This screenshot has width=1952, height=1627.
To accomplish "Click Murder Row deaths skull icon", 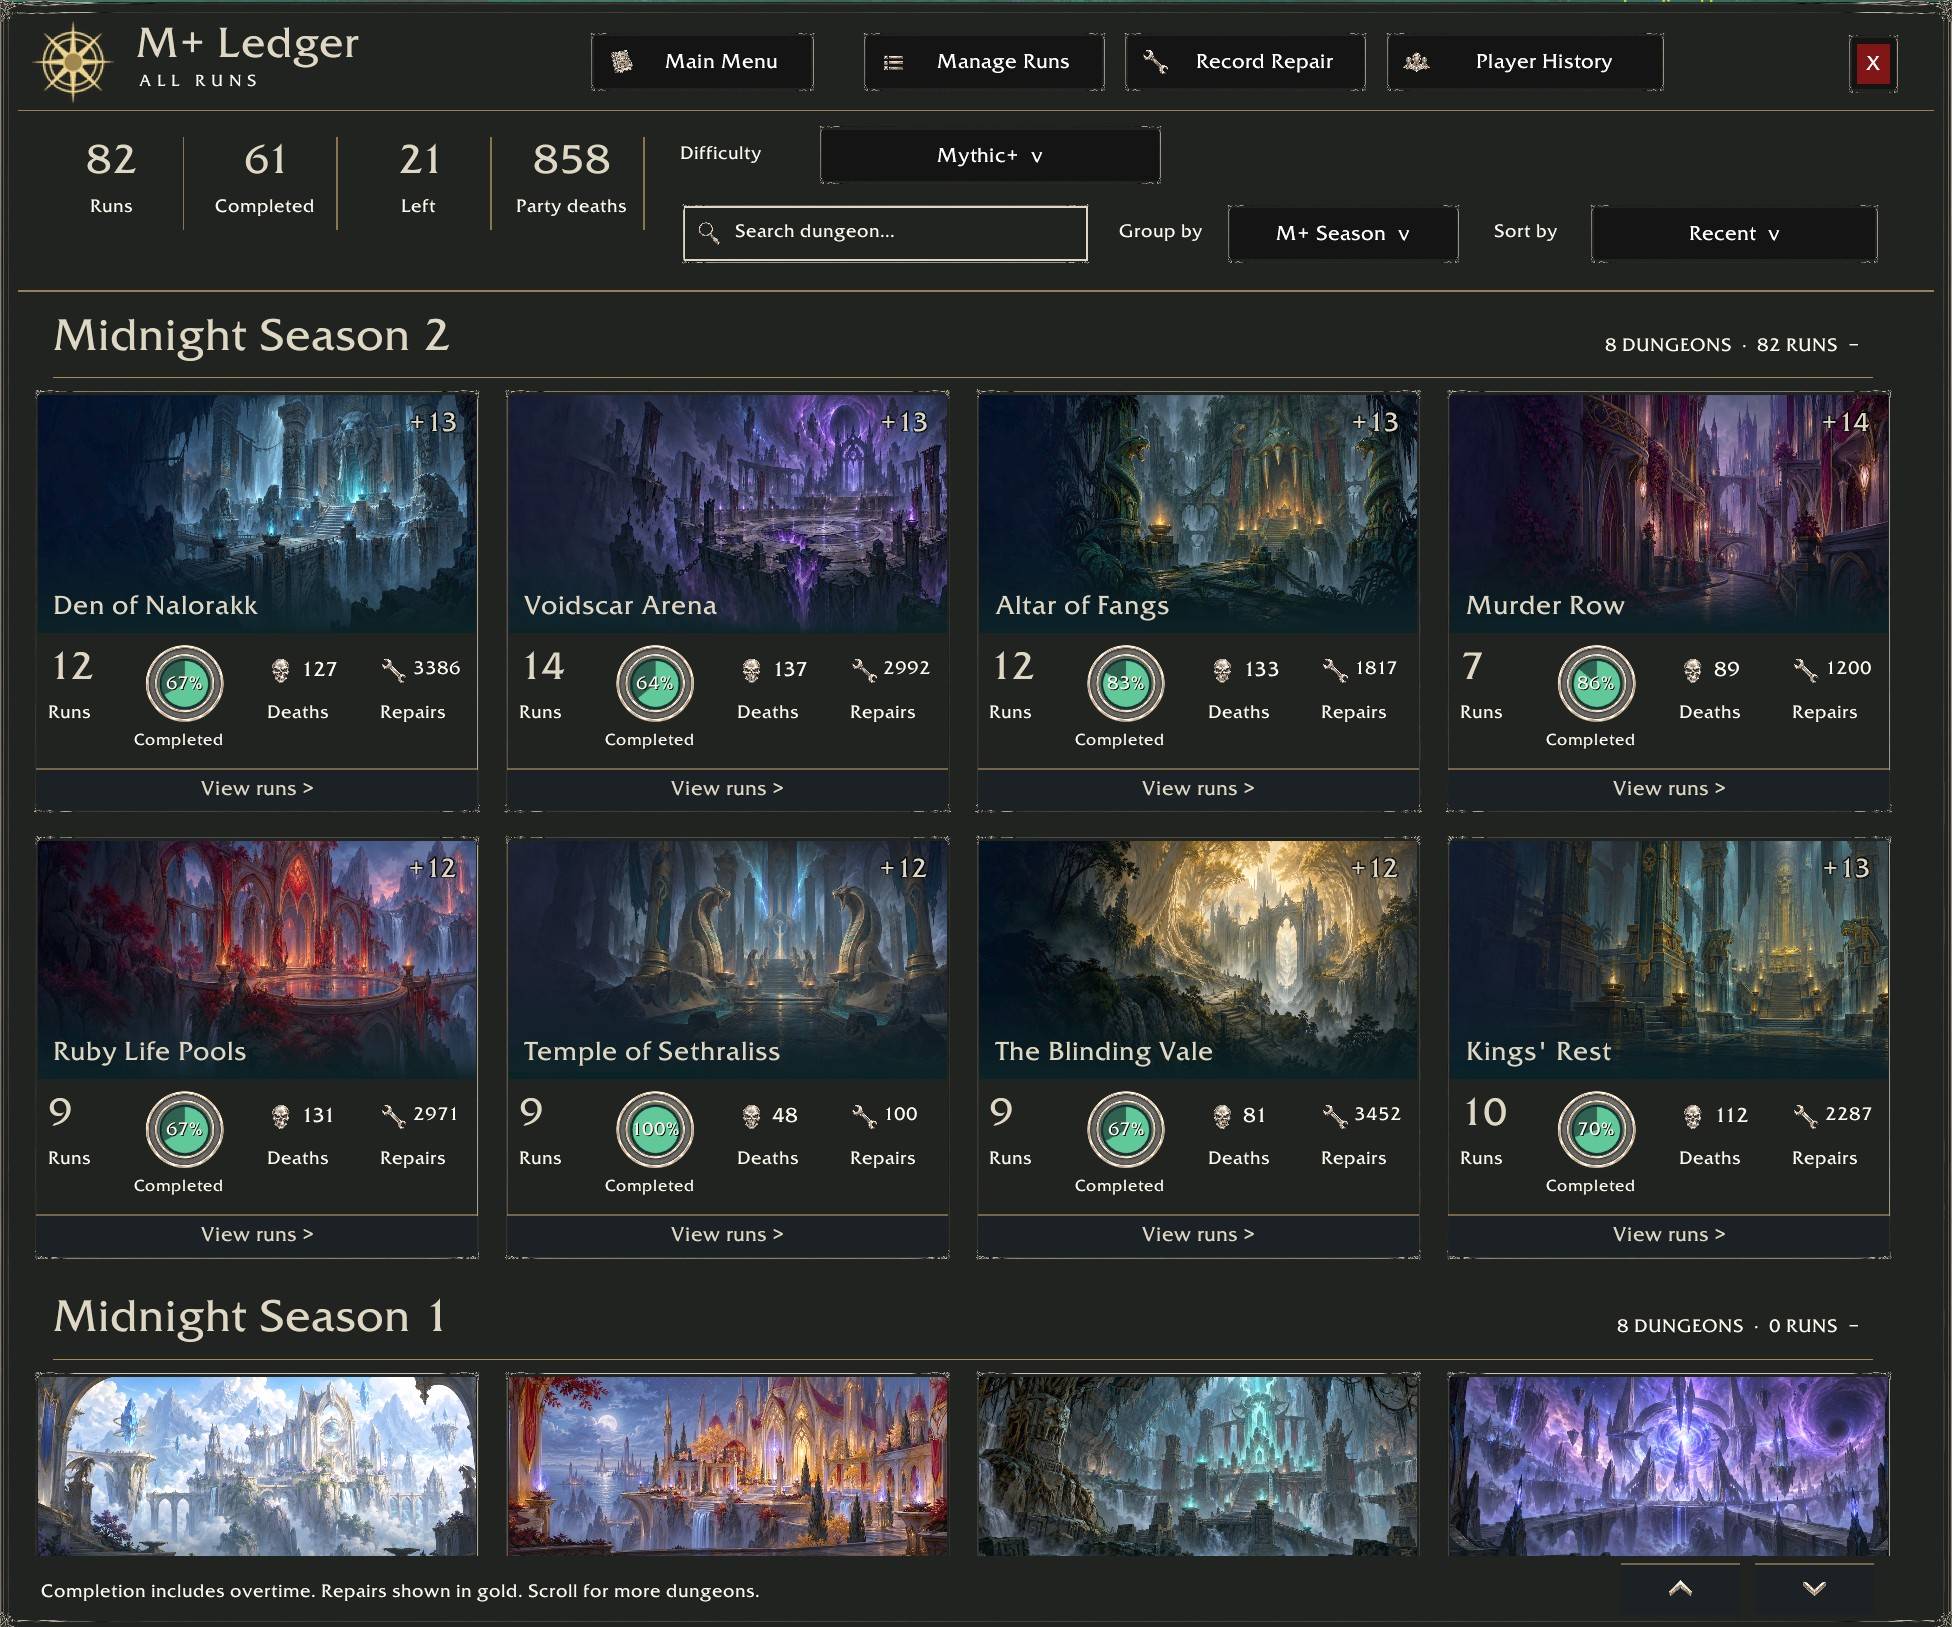I will pos(1692,670).
